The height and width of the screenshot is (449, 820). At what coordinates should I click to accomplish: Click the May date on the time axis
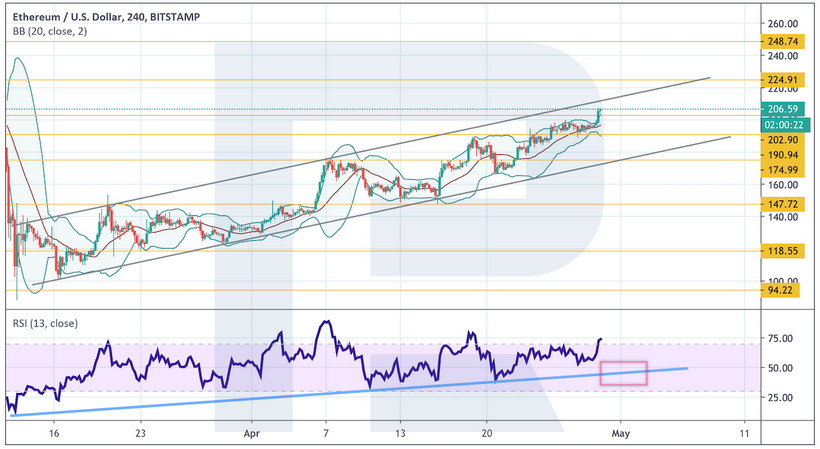(622, 435)
